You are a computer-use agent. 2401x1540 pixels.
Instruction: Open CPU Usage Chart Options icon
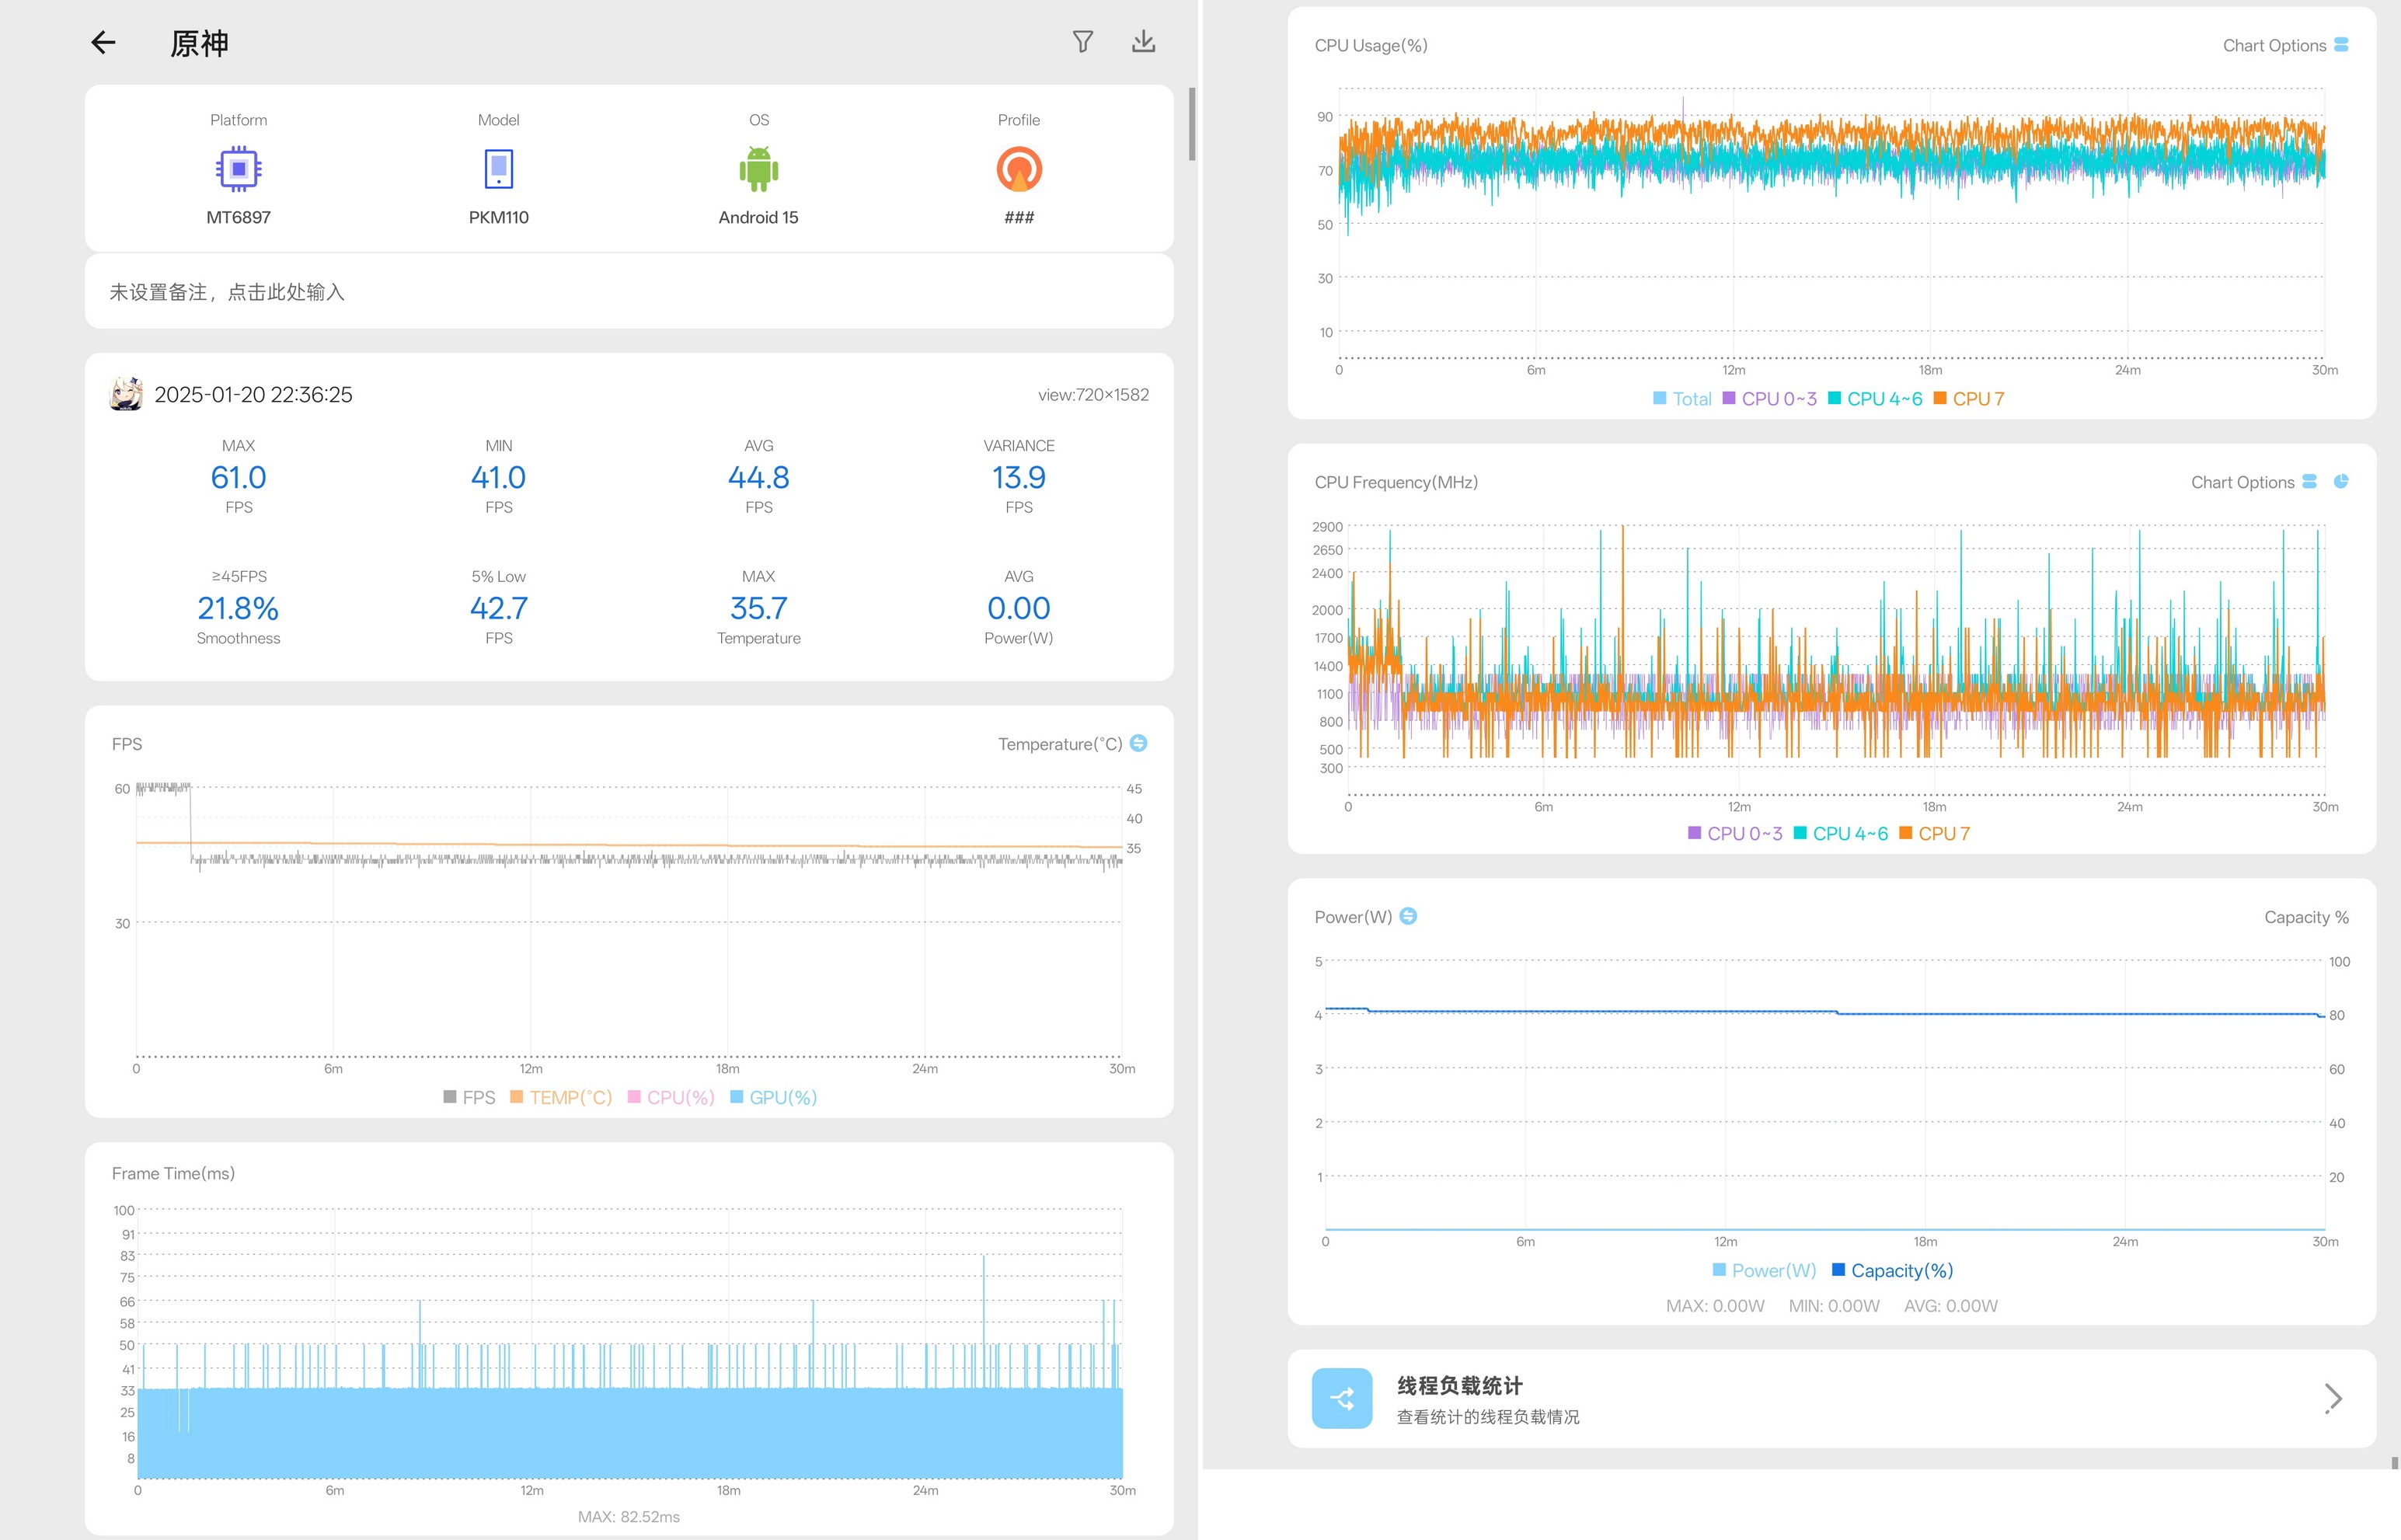click(x=2341, y=45)
